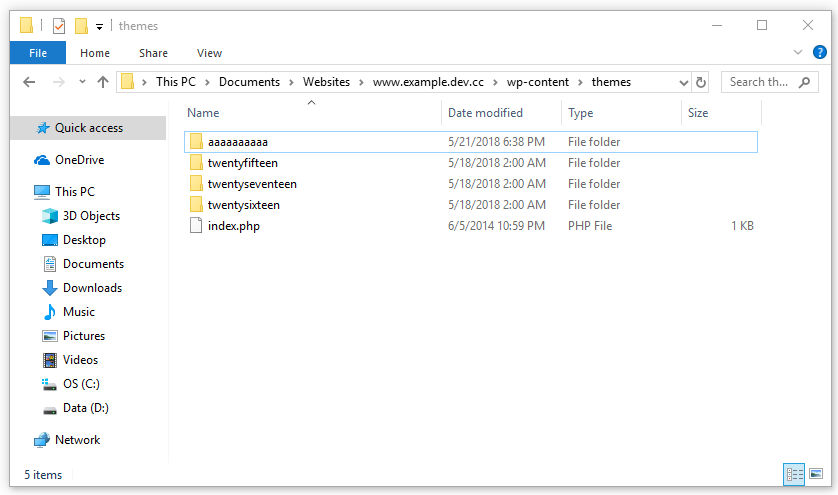Refresh the themes folder view
This screenshot has width=838, height=495.
(701, 82)
